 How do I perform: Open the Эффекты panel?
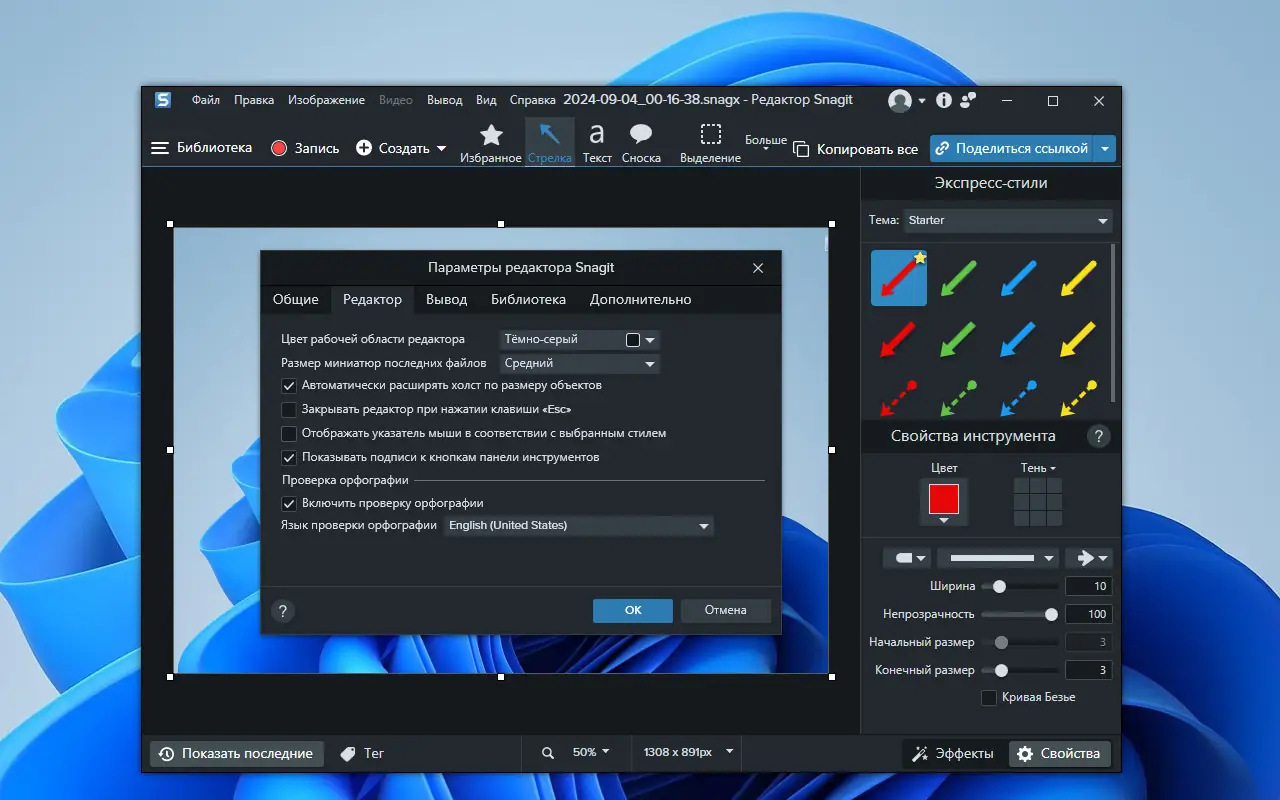(953, 753)
